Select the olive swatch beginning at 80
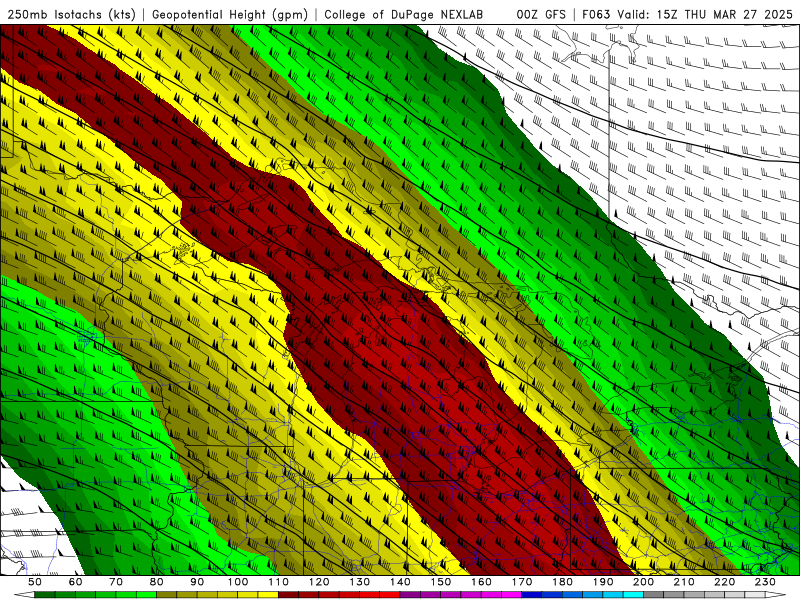 click(x=166, y=594)
